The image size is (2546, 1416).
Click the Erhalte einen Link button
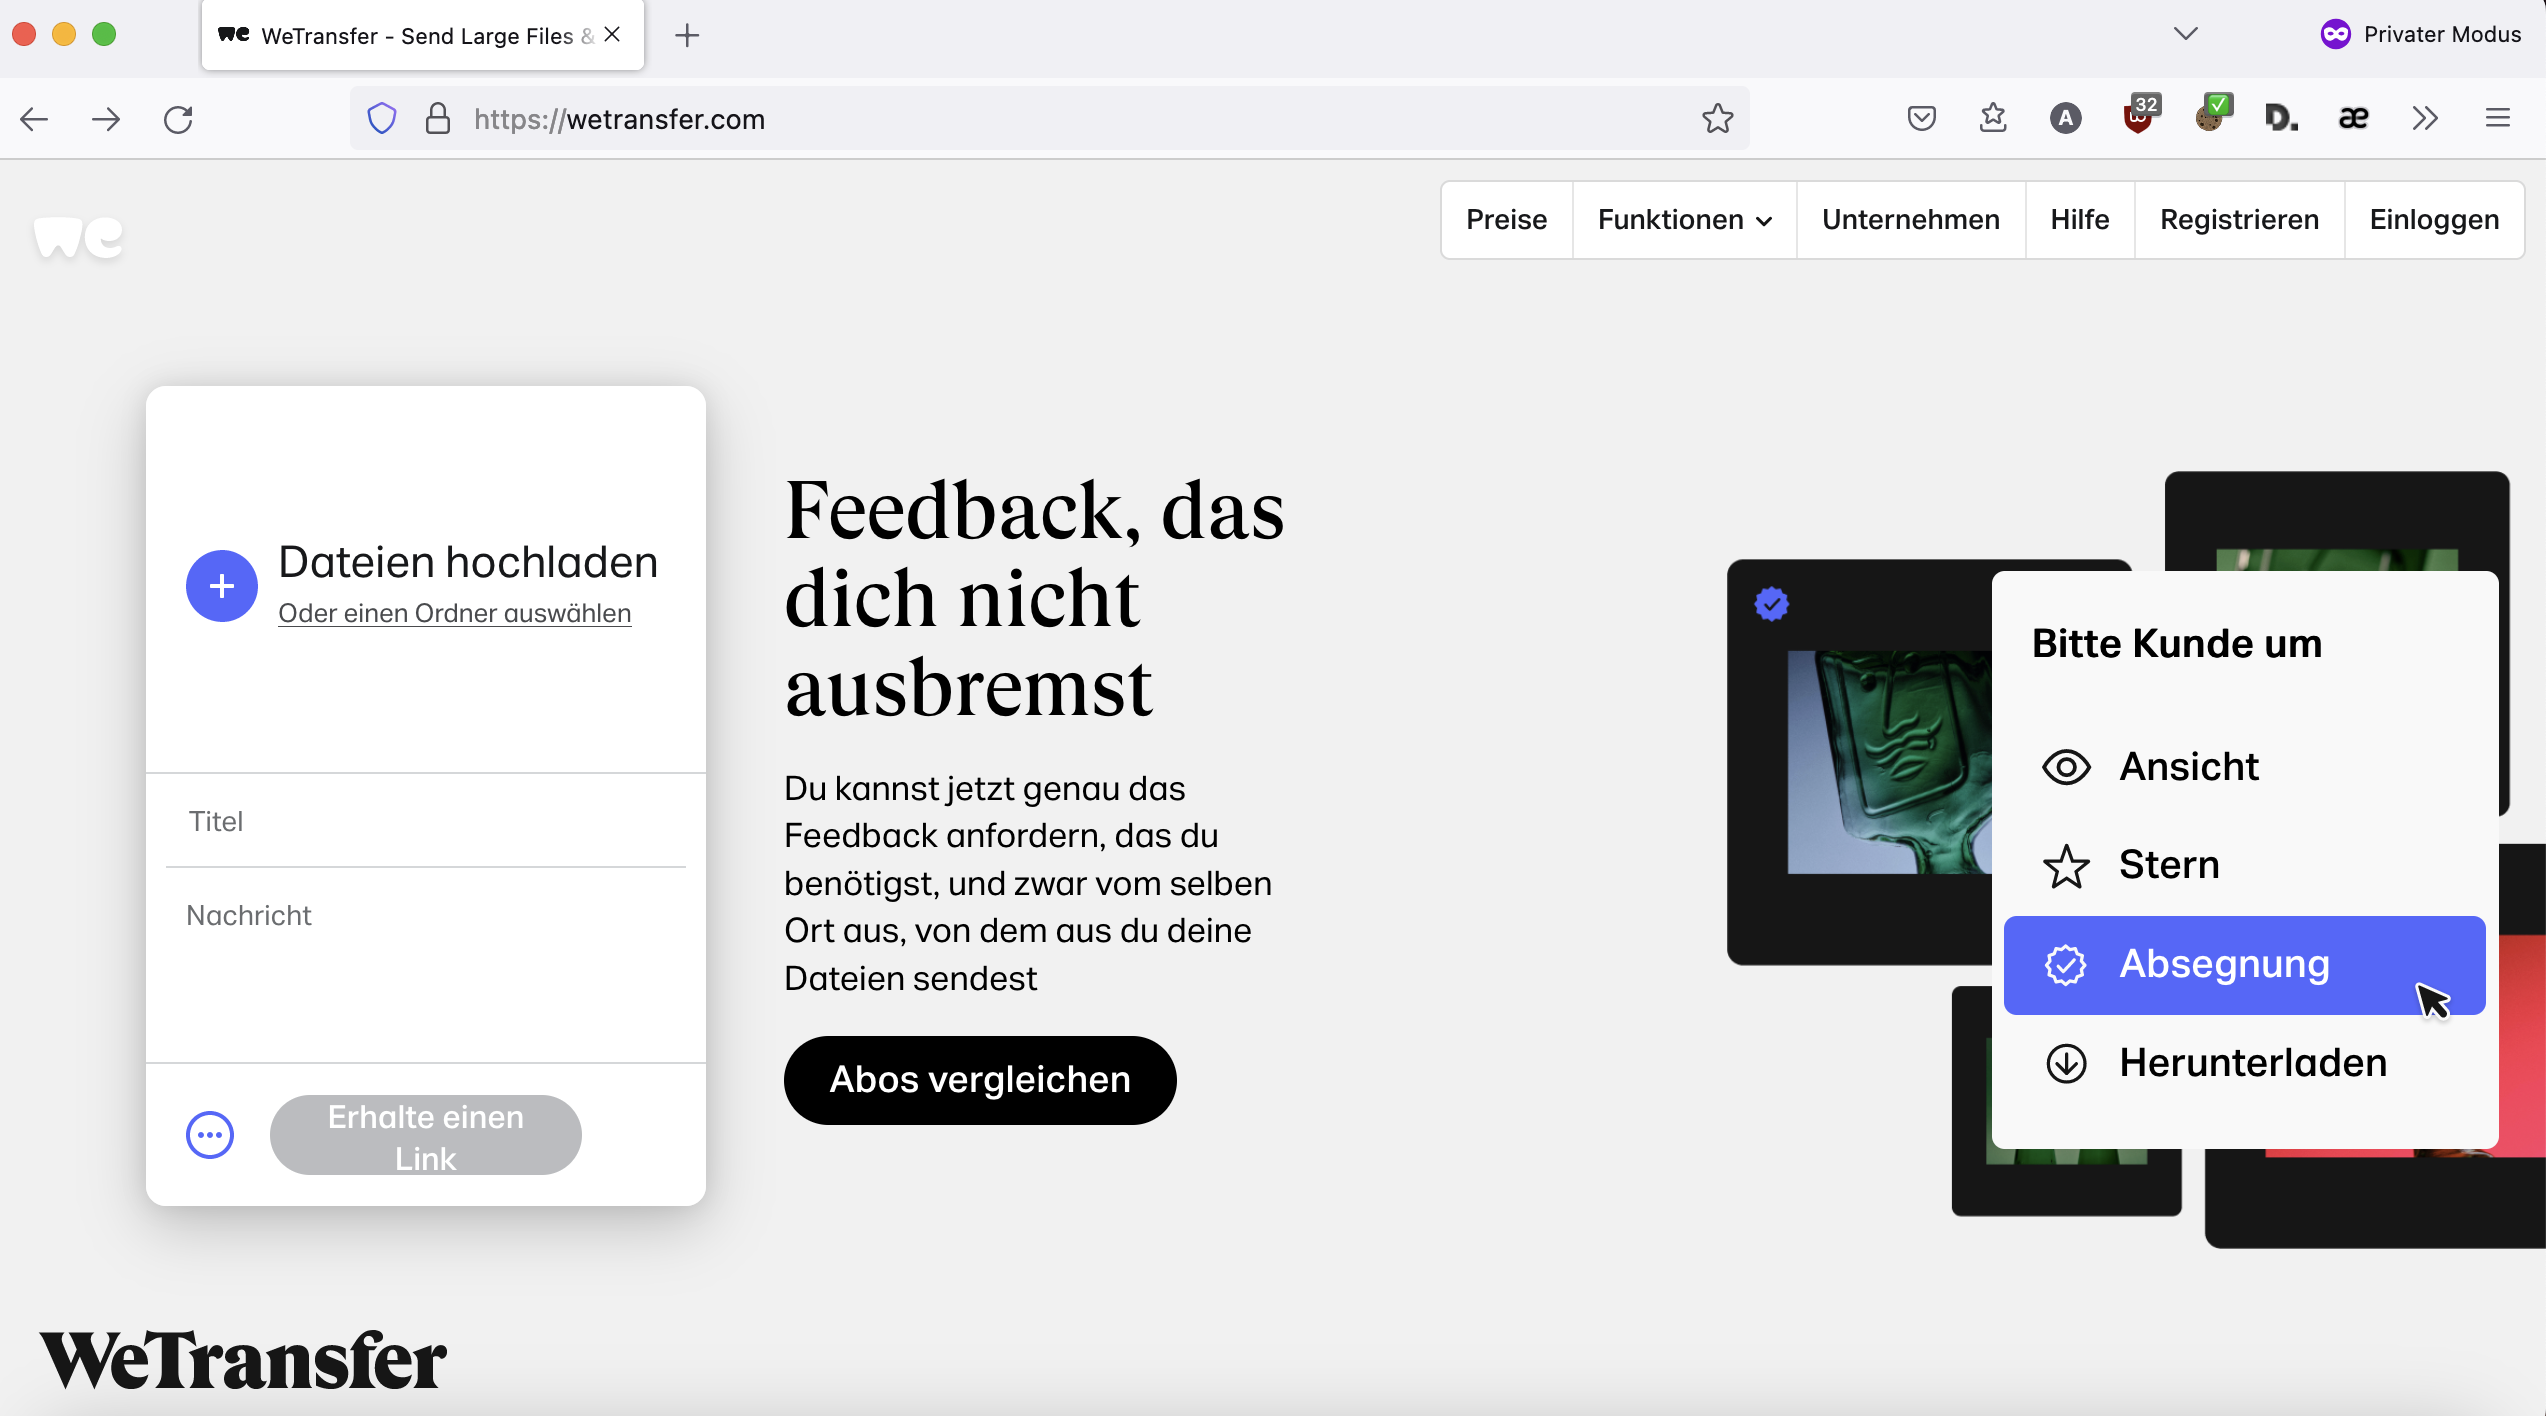(x=425, y=1135)
